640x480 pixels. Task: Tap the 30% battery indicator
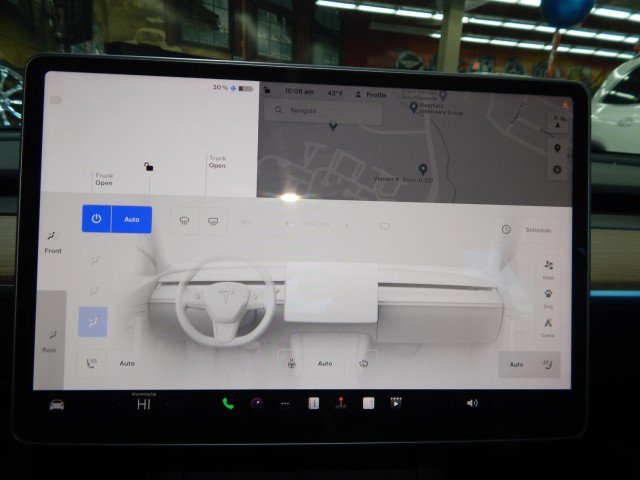pyautogui.click(x=233, y=88)
